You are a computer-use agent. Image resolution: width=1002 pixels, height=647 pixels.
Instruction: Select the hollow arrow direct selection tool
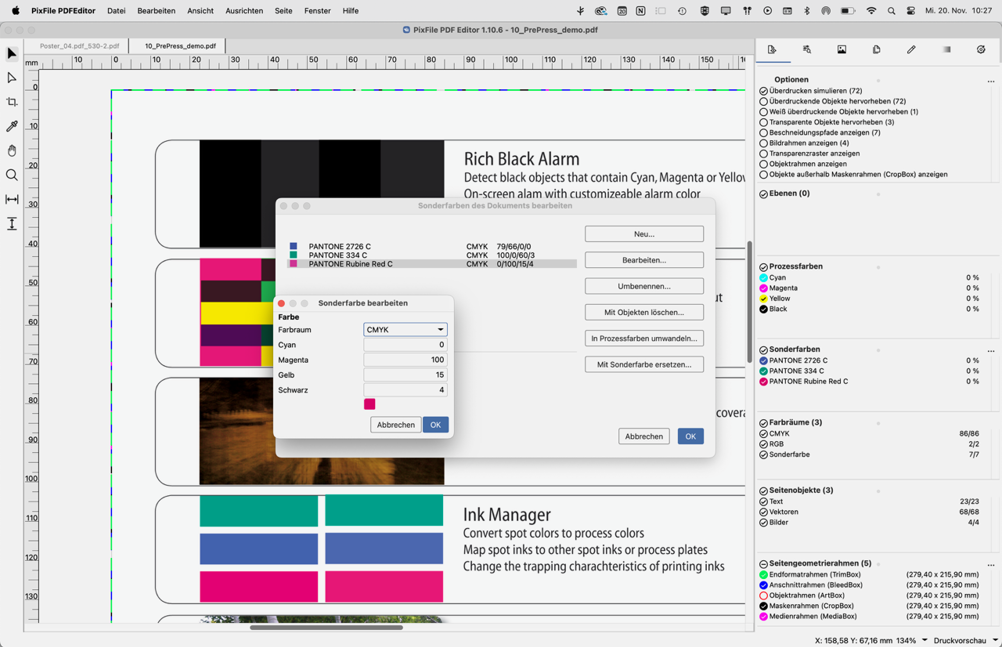[12, 78]
